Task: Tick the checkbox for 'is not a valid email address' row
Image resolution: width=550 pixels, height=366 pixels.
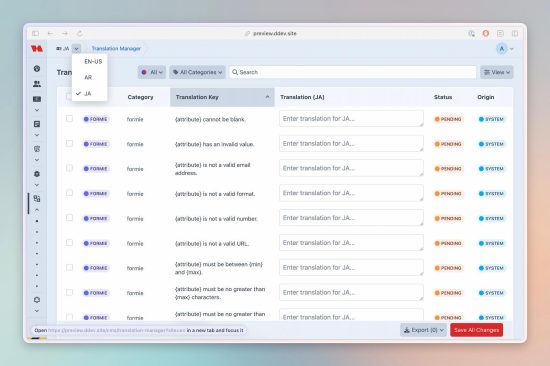Action: [x=69, y=168]
